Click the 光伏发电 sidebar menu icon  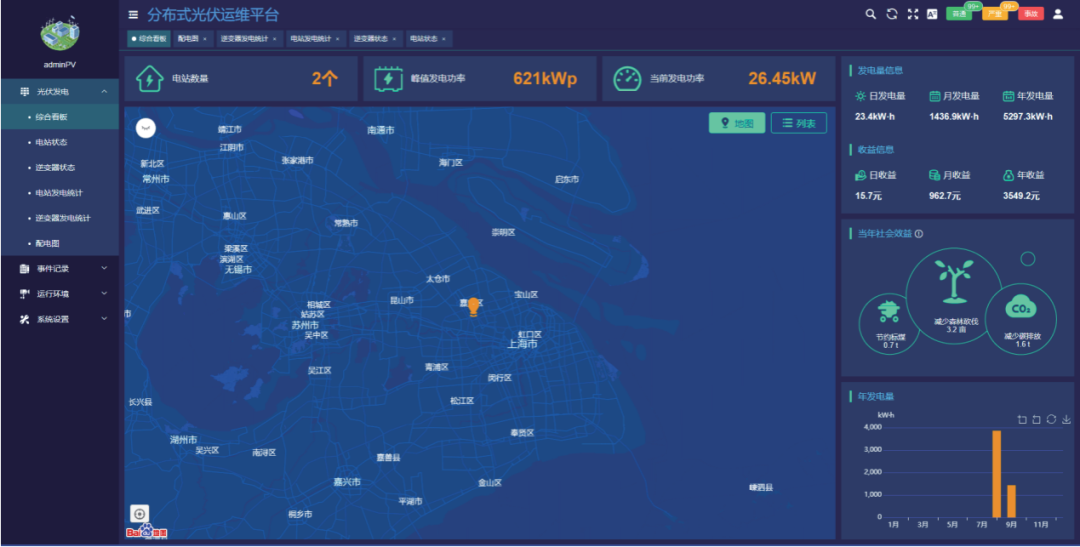[25, 92]
